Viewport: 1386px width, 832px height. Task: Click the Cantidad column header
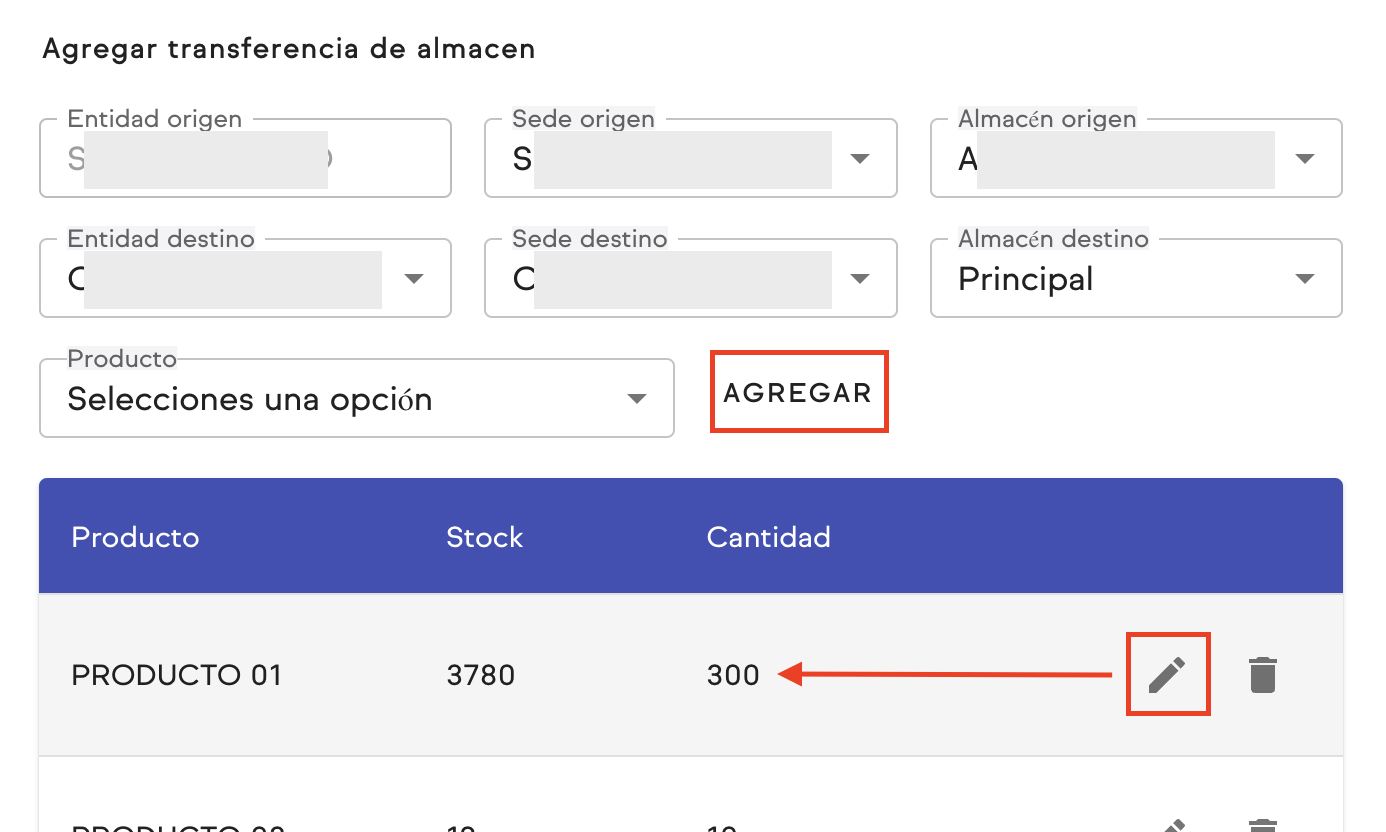pos(768,537)
